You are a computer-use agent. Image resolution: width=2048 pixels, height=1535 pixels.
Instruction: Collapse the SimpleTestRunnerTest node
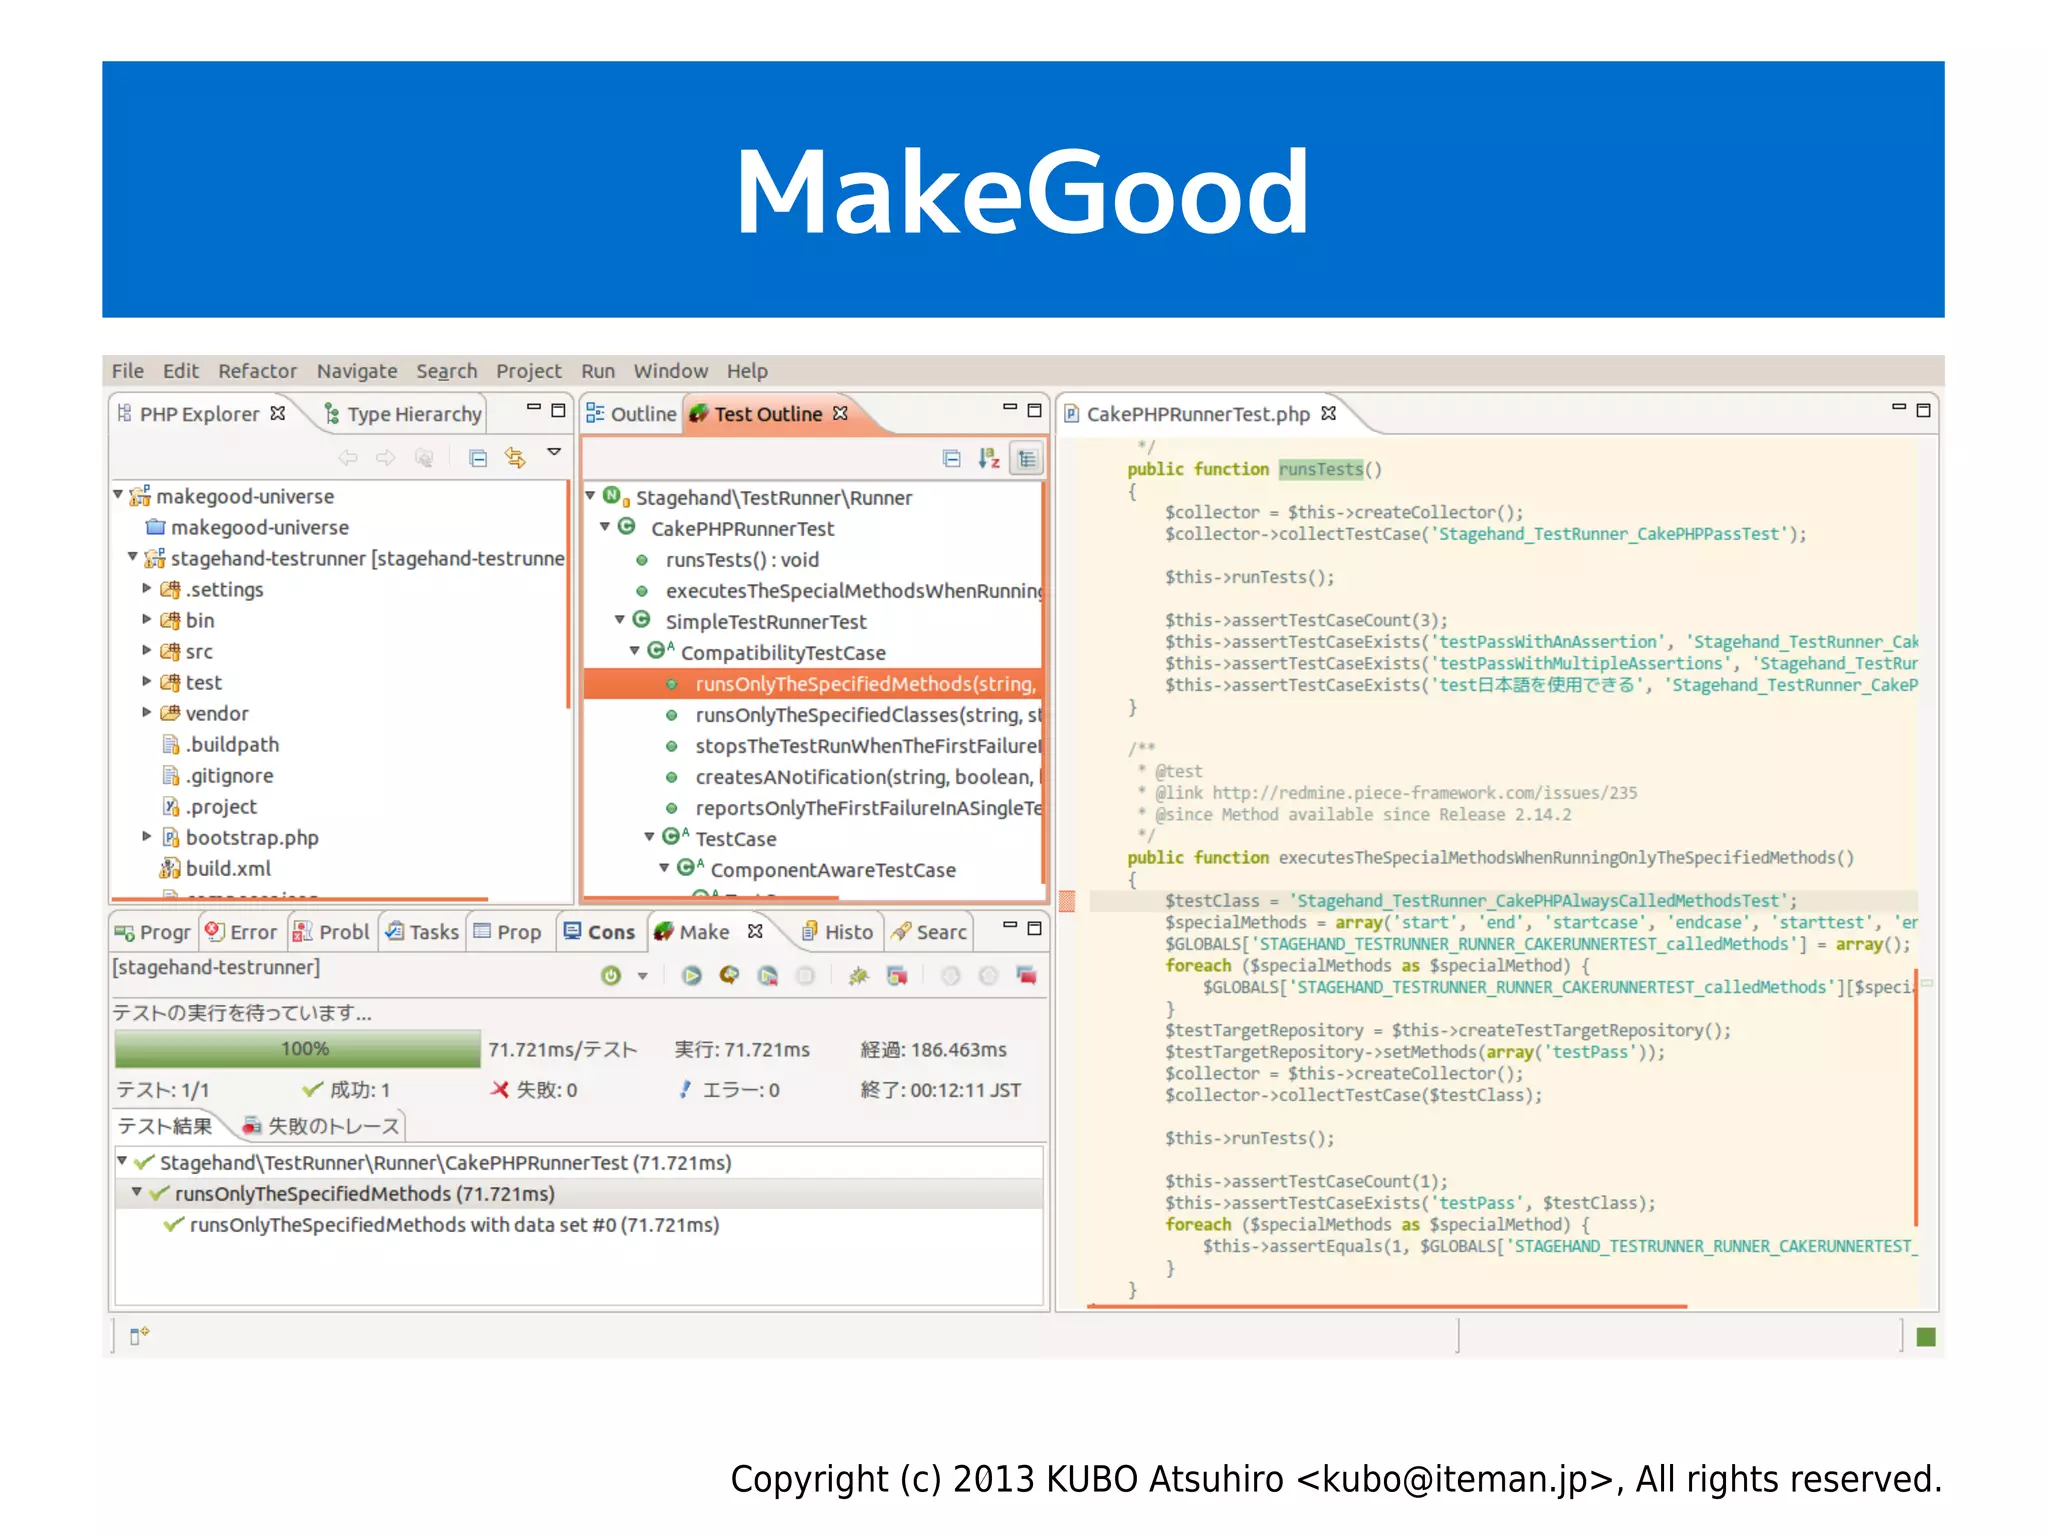coord(620,621)
